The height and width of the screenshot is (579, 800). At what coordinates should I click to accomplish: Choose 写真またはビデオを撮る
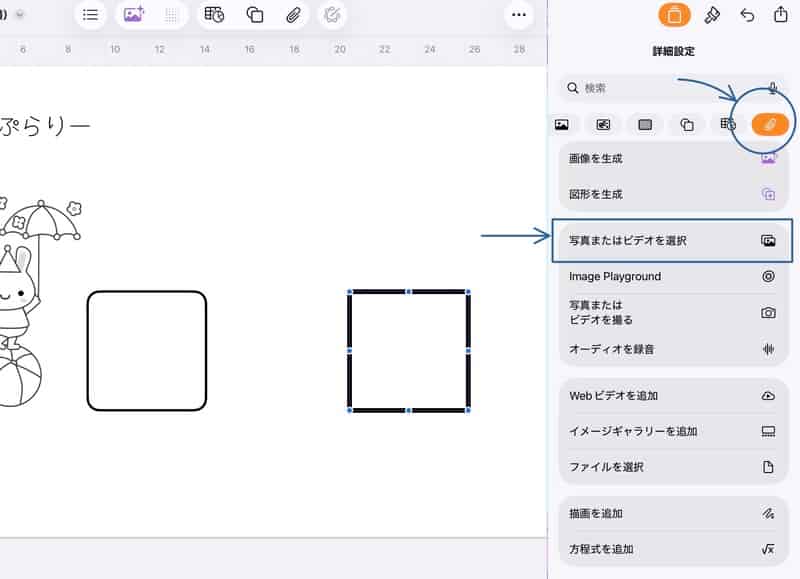[x=672, y=313]
